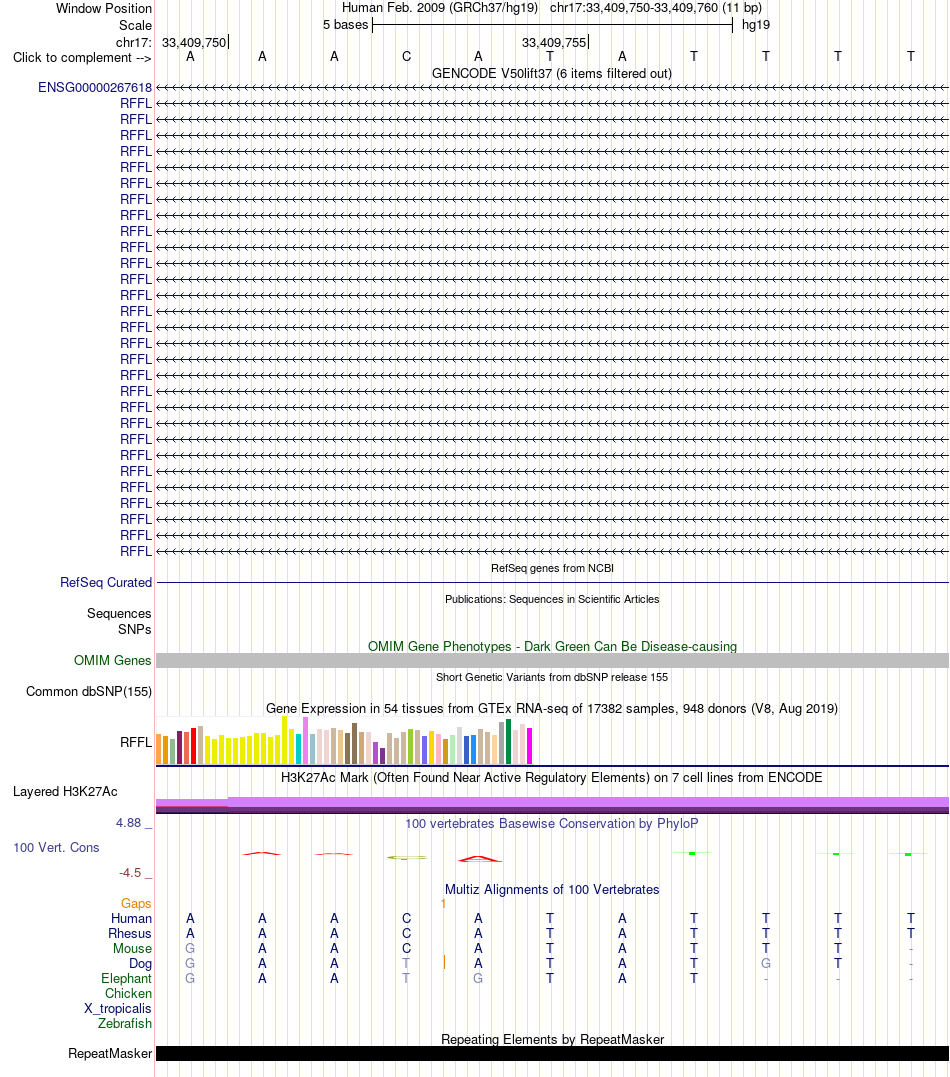This screenshot has width=950, height=1077.
Task: Click the Sequences label in Publications track
Action: point(119,613)
